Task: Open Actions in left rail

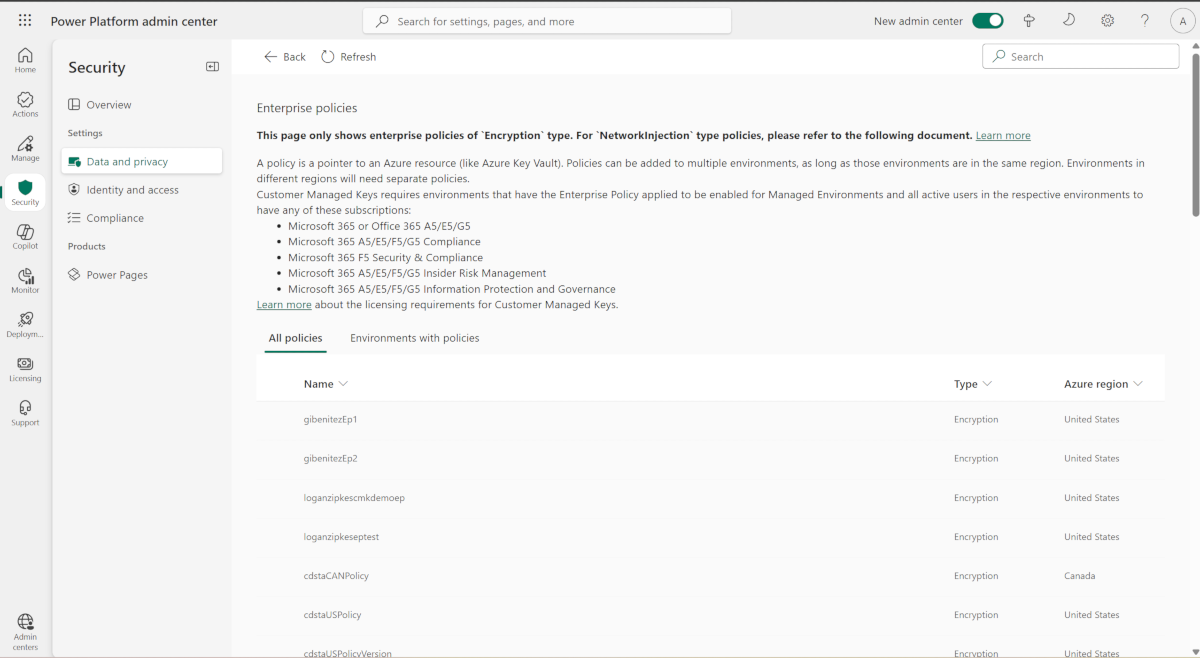Action: click(25, 104)
